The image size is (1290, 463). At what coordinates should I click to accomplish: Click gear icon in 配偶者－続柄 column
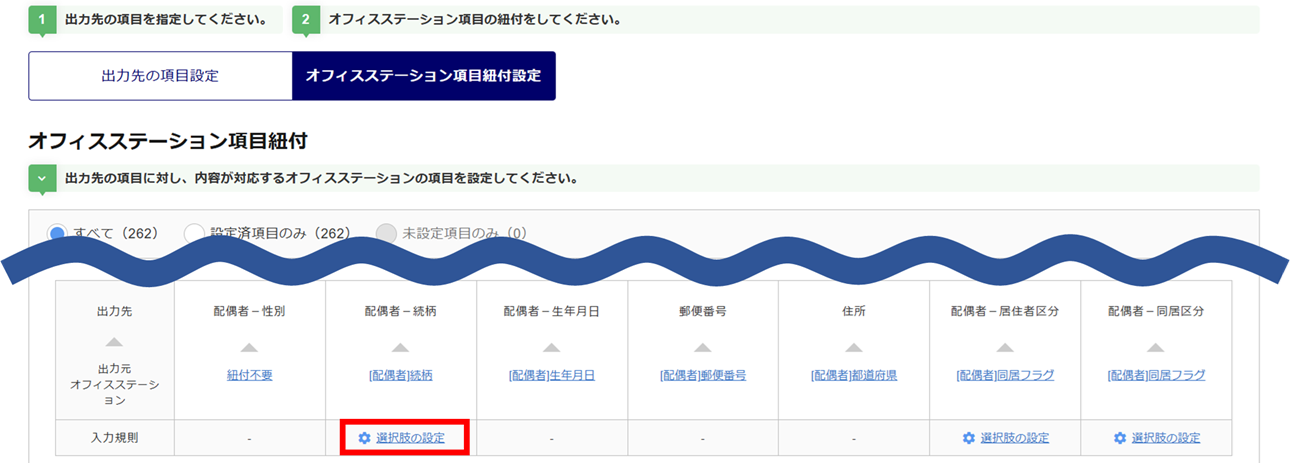[x=364, y=438]
